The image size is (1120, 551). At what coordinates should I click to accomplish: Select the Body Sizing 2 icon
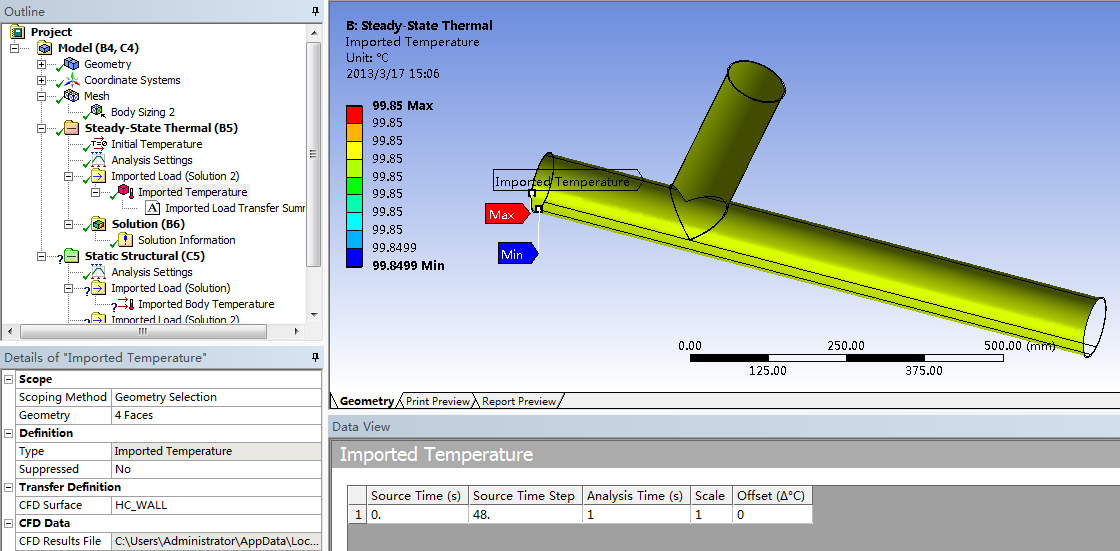(x=97, y=112)
